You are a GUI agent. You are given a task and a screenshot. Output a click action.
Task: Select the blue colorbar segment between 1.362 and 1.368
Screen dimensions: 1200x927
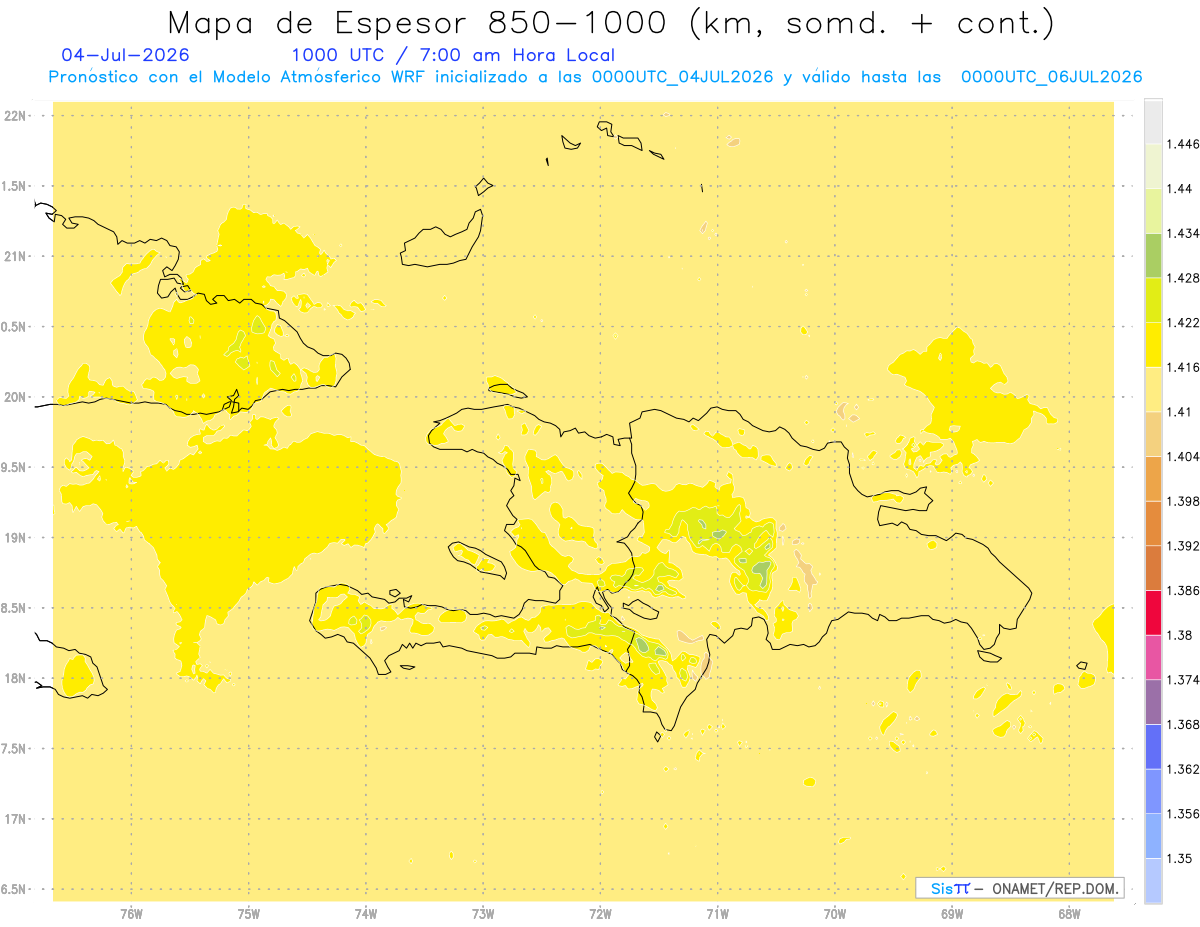(x=1153, y=746)
